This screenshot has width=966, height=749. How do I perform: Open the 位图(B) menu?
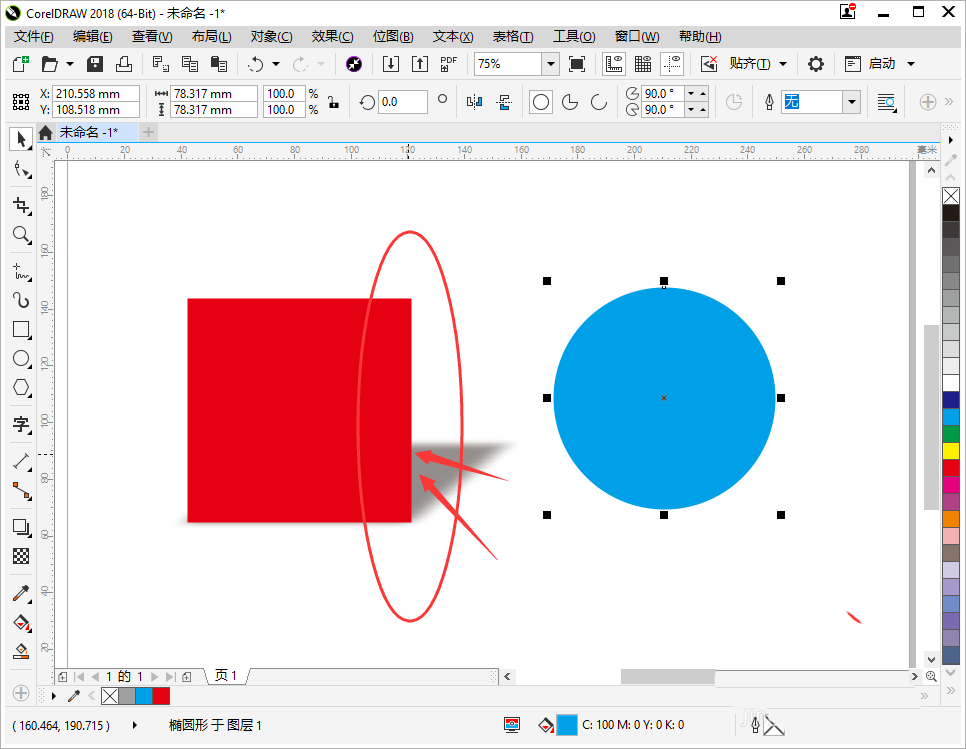tap(393, 36)
